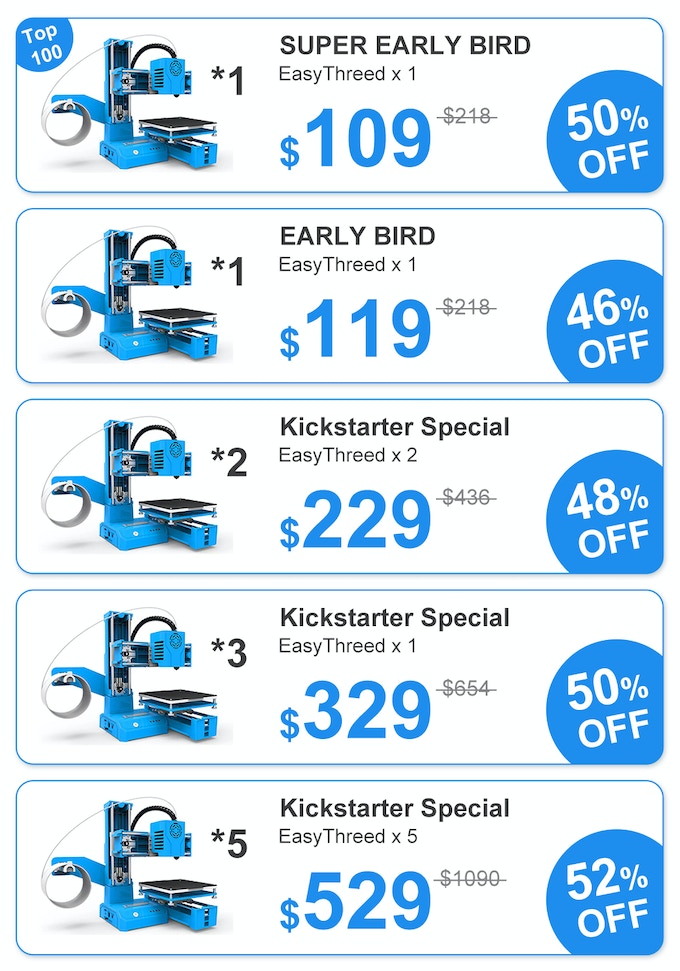This screenshot has height=971, width=680.
Task: Click the 46% OFF discount badge
Action: (x=606, y=331)
